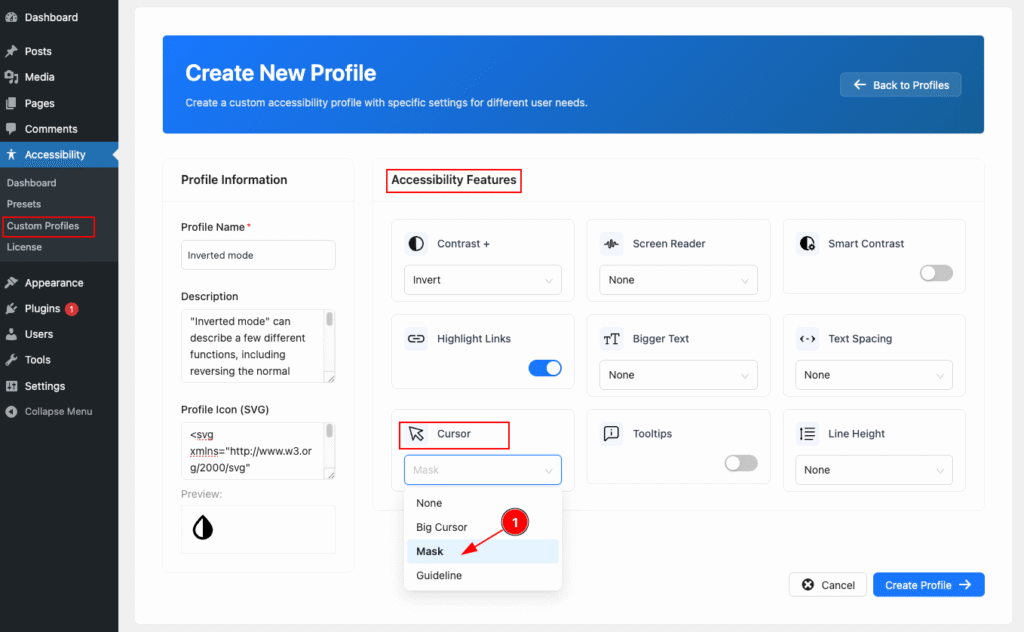The image size is (1024, 632).
Task: Go Back to Profiles
Action: (900, 85)
